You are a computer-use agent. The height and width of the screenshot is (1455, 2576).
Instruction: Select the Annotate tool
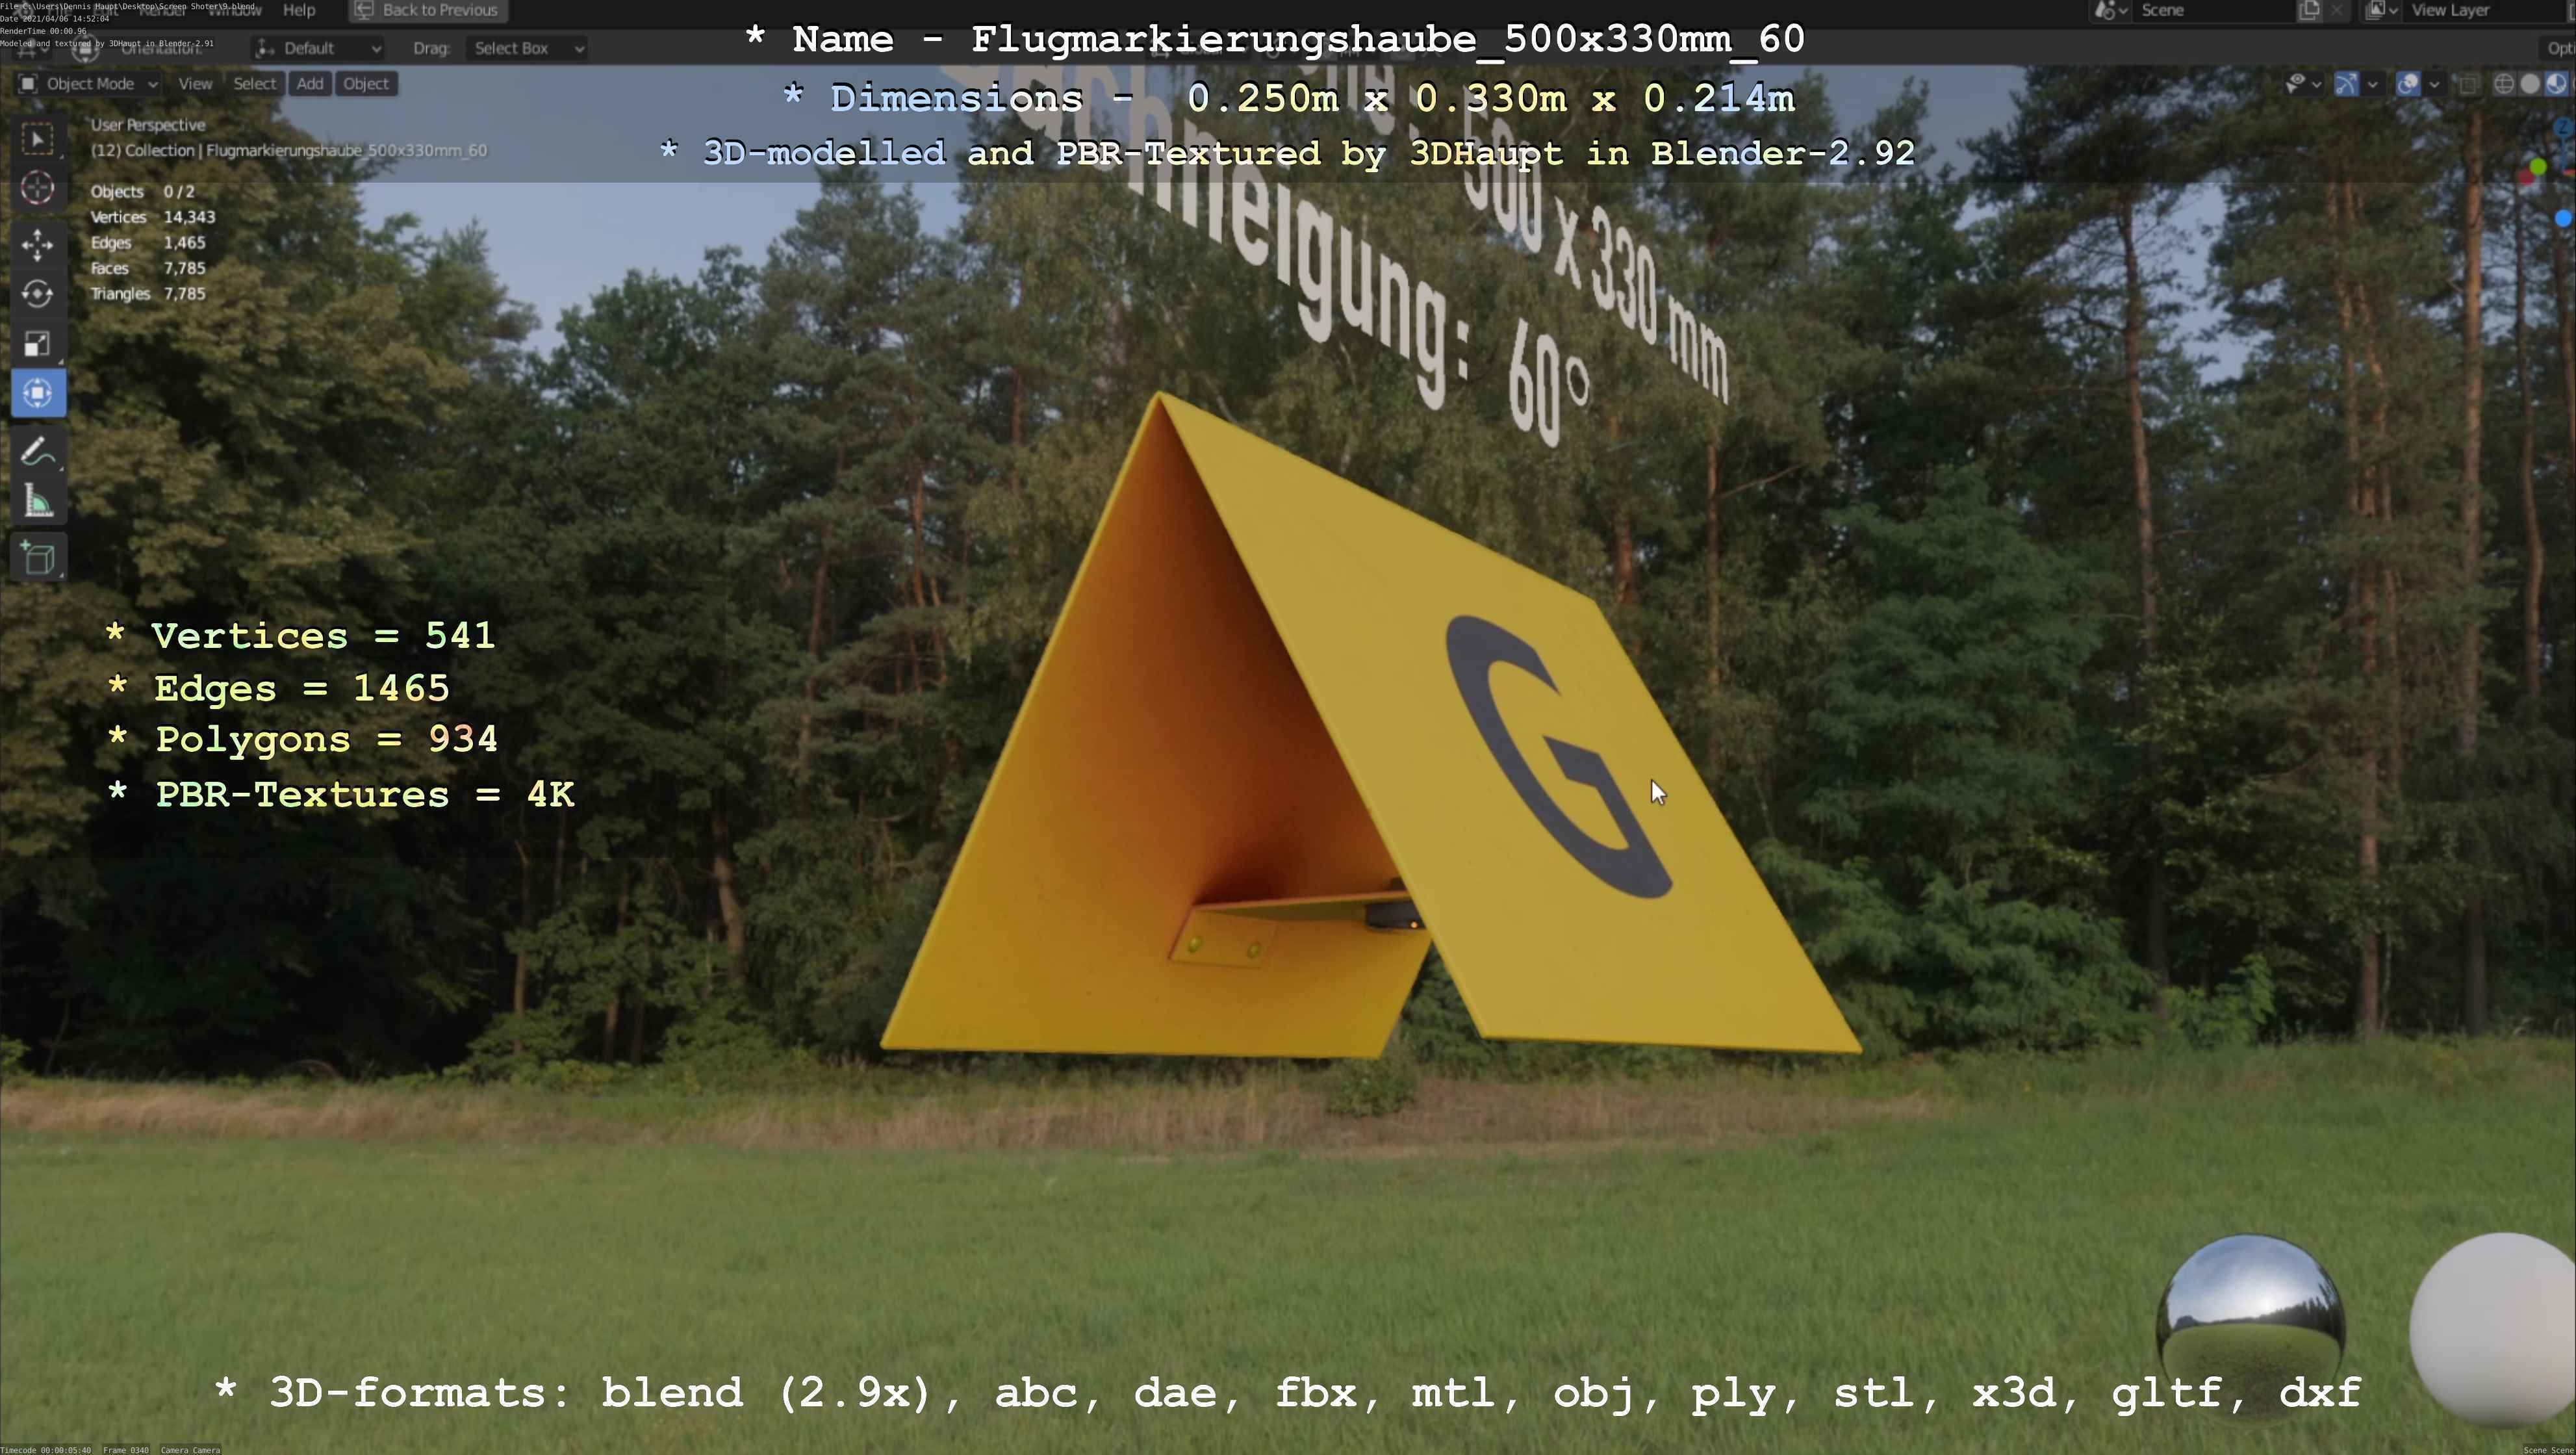pyautogui.click(x=38, y=452)
